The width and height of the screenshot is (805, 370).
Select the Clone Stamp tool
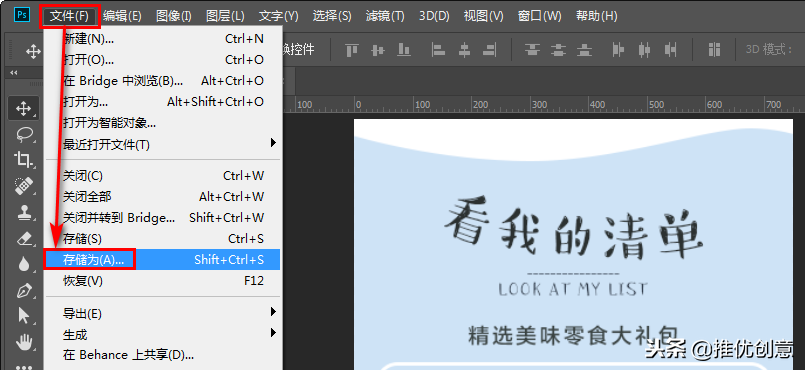pos(24,212)
